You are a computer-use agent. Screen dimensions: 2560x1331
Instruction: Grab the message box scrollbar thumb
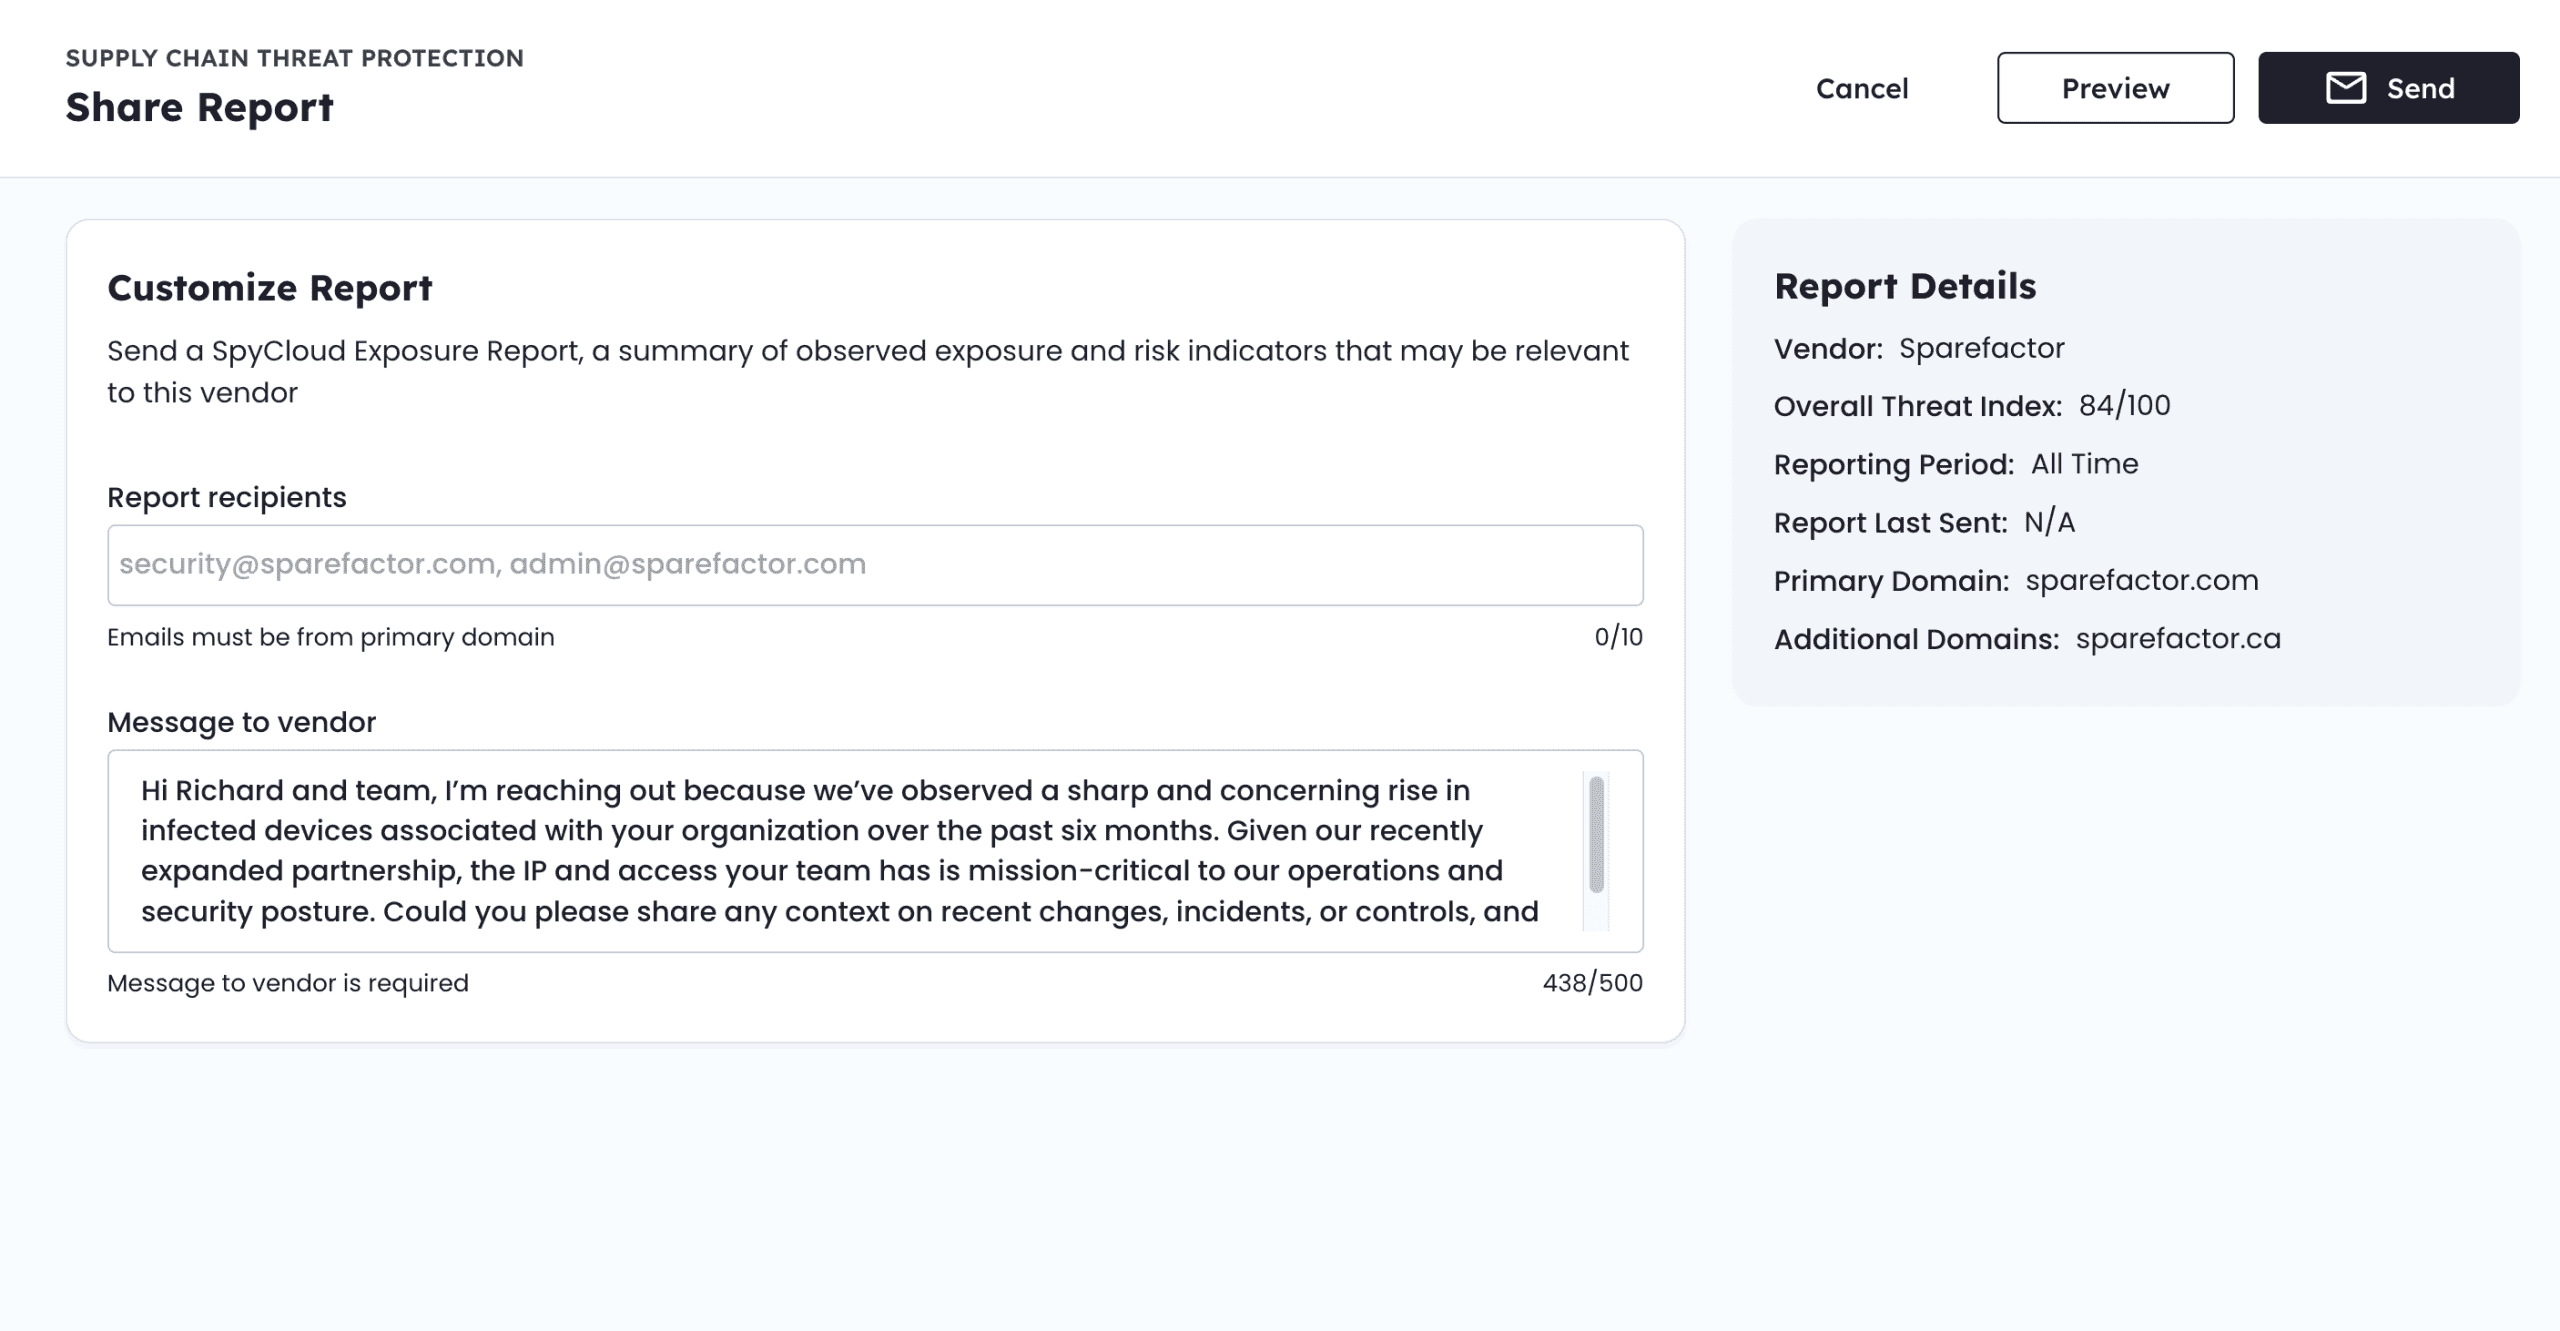point(1596,834)
